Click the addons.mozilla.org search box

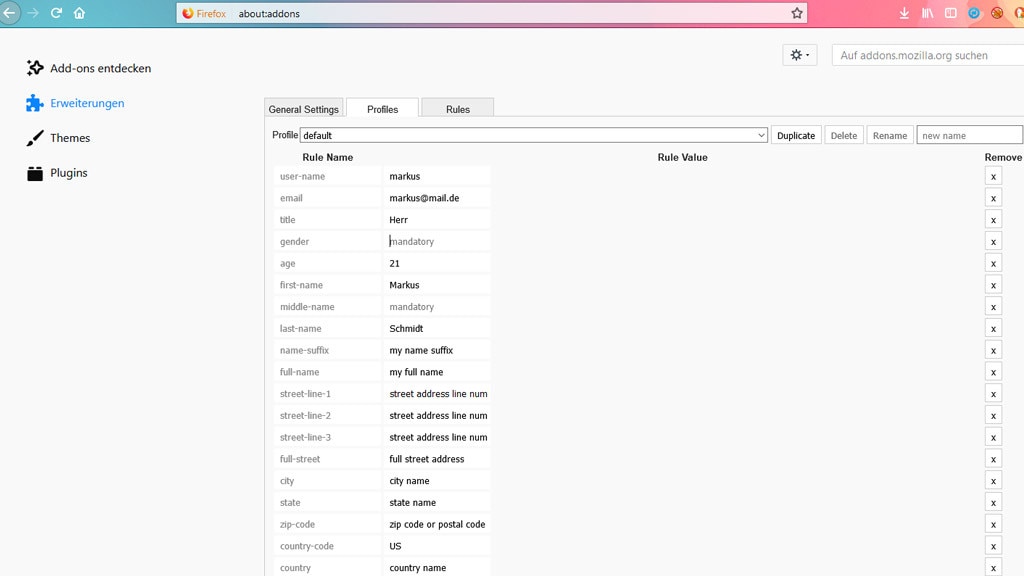pos(927,55)
